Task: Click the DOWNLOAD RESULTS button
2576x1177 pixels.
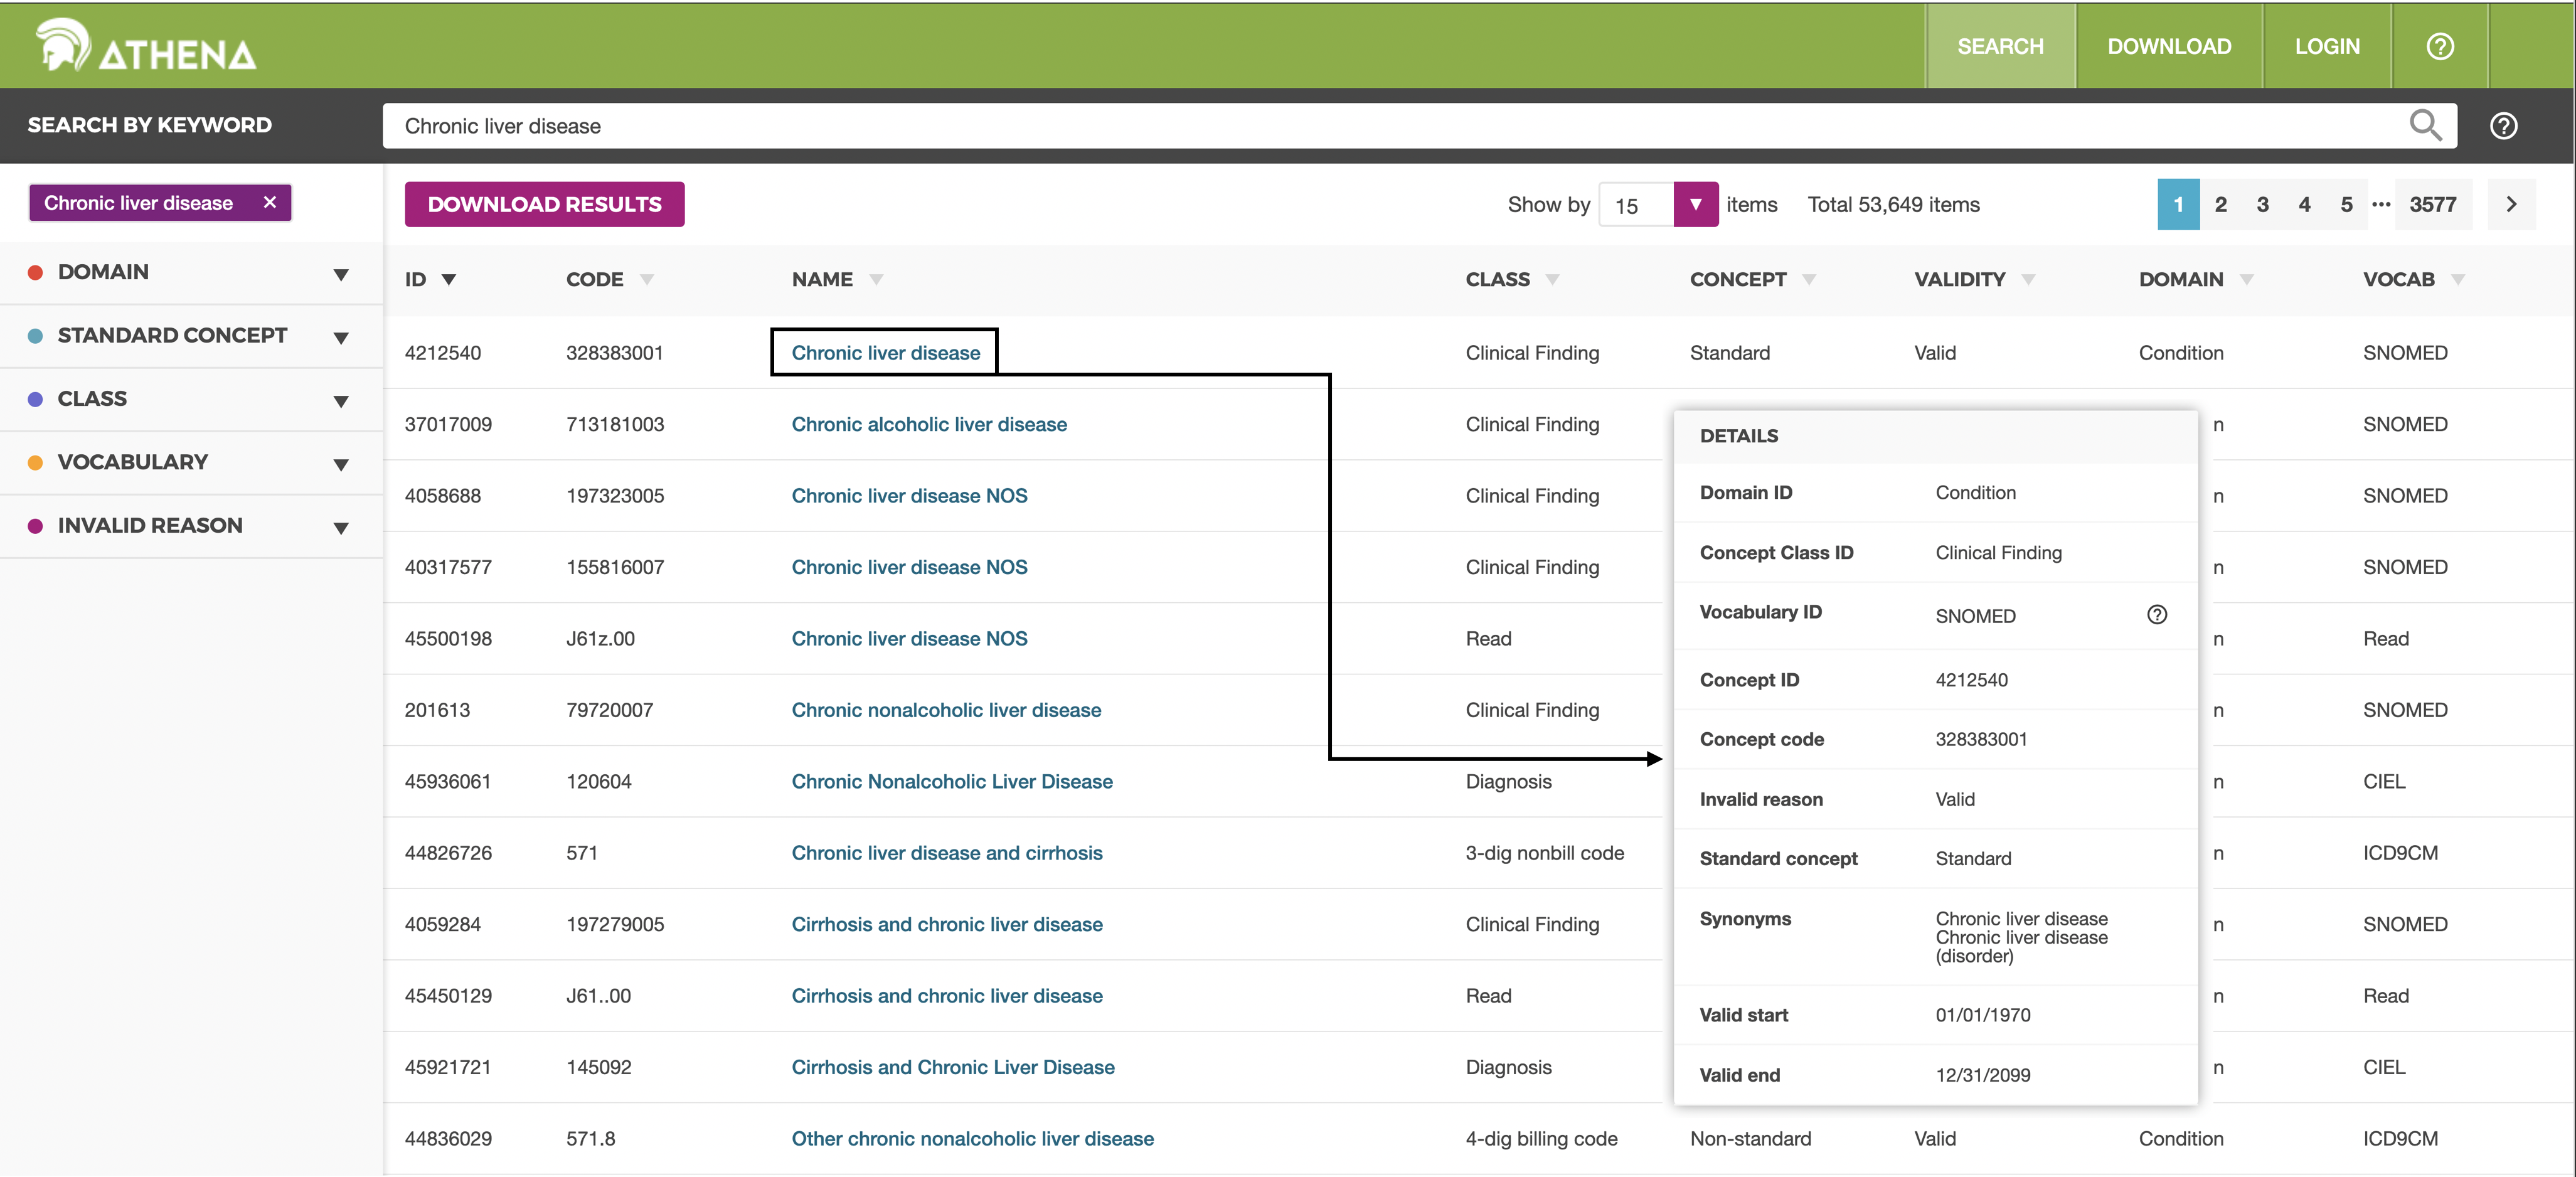Action: pyautogui.click(x=544, y=204)
